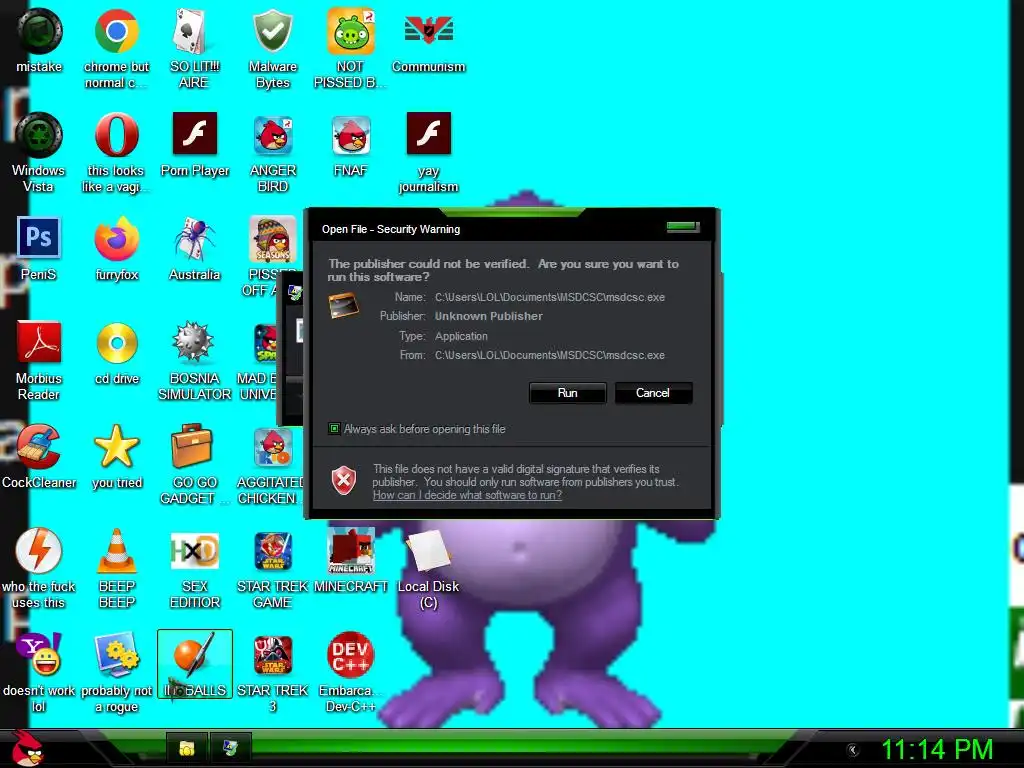The height and width of the screenshot is (768, 1024).
Task: Close the Security Warning dialog with green button
Action: 682,227
